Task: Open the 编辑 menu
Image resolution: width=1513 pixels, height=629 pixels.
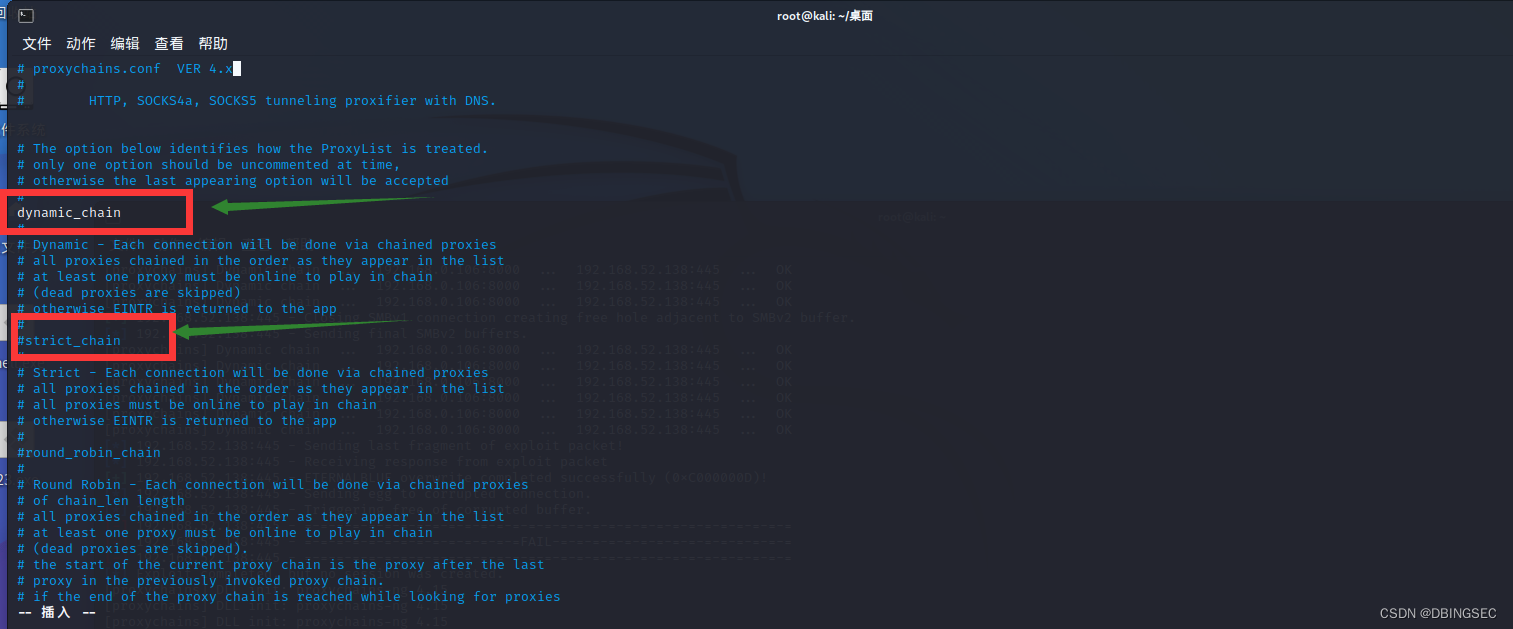Action: click(125, 44)
